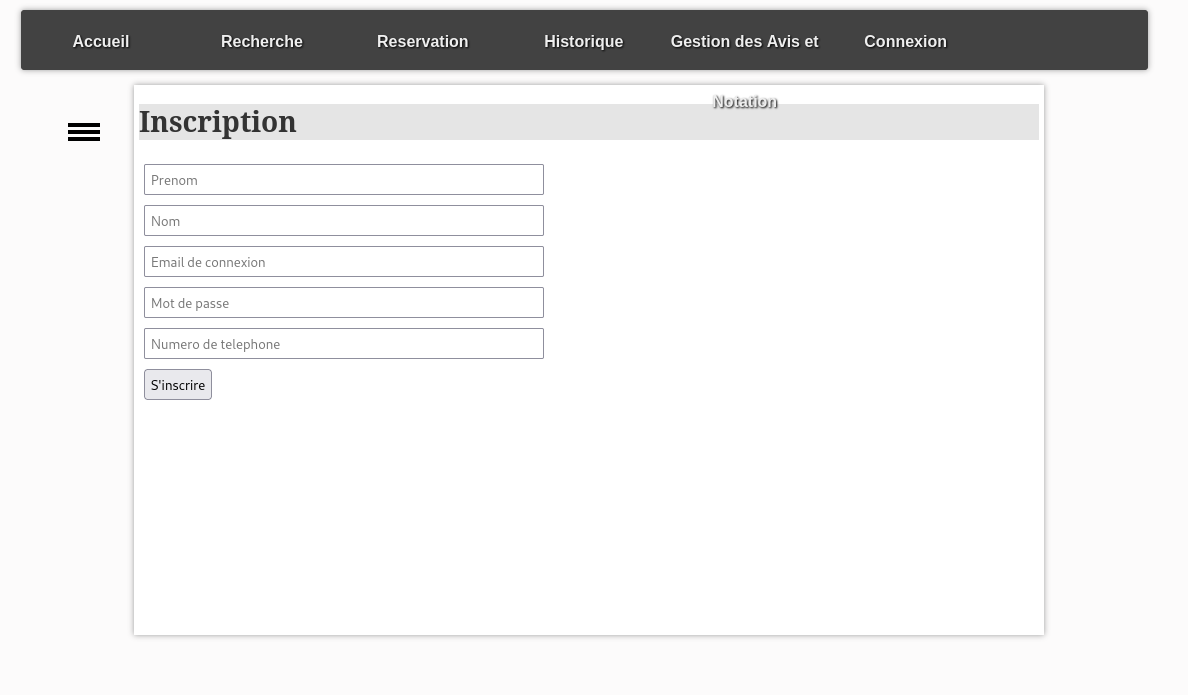Viewport: 1188px width, 695px height.
Task: Go to the Accueil page
Action: click(x=101, y=42)
